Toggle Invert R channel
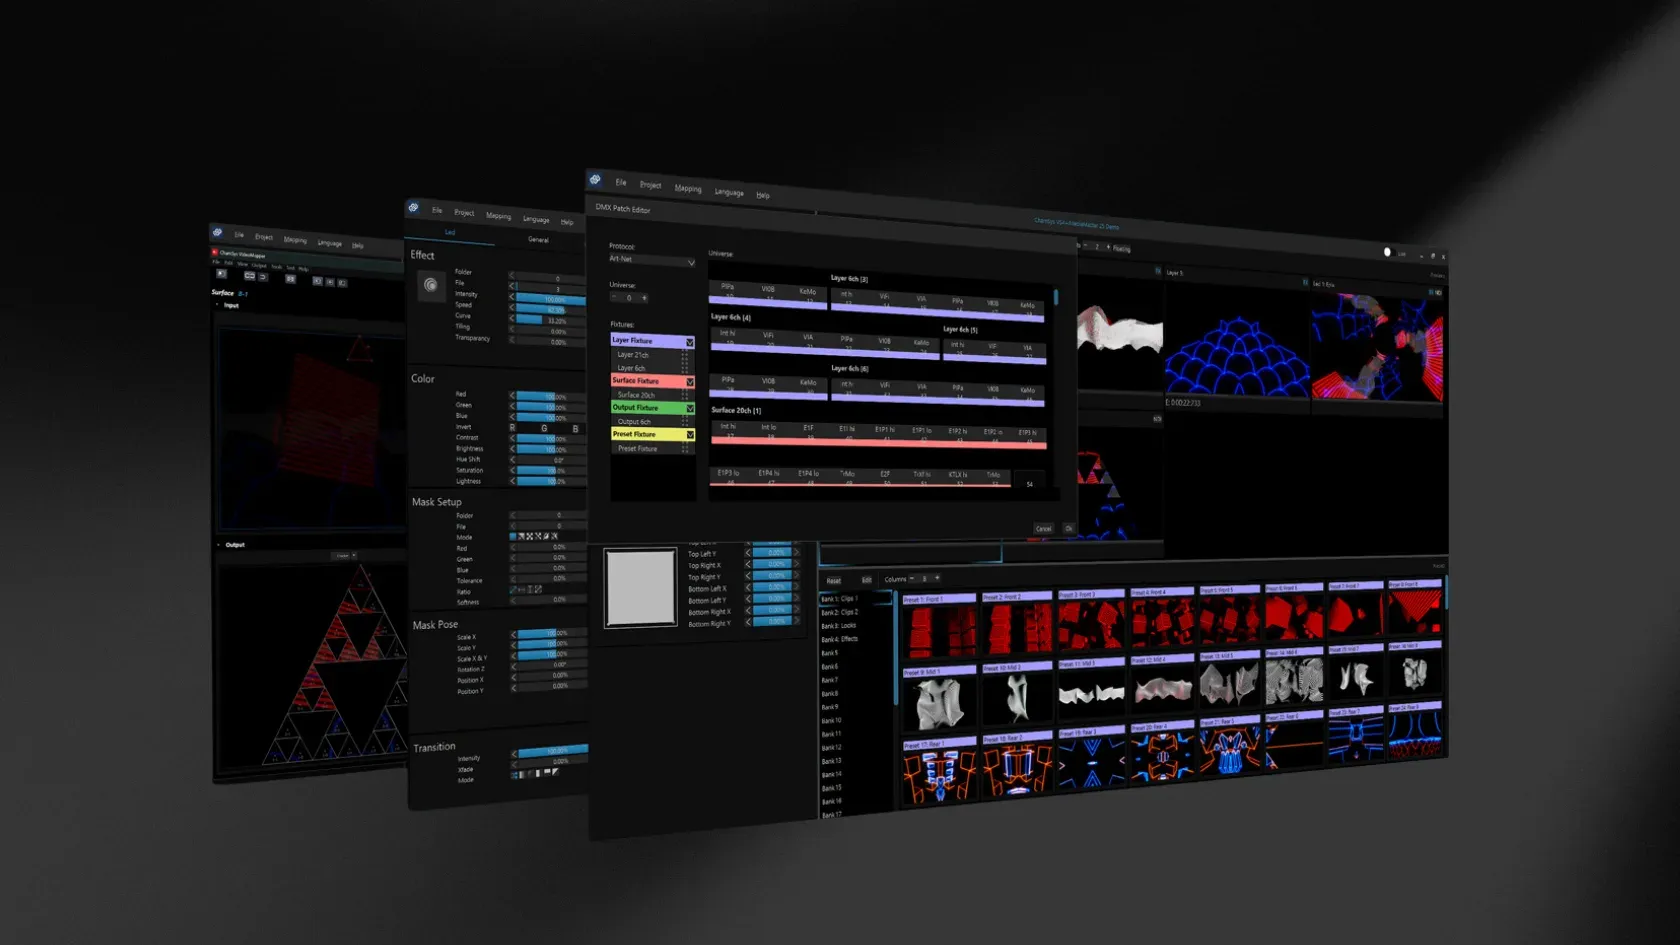 [513, 427]
